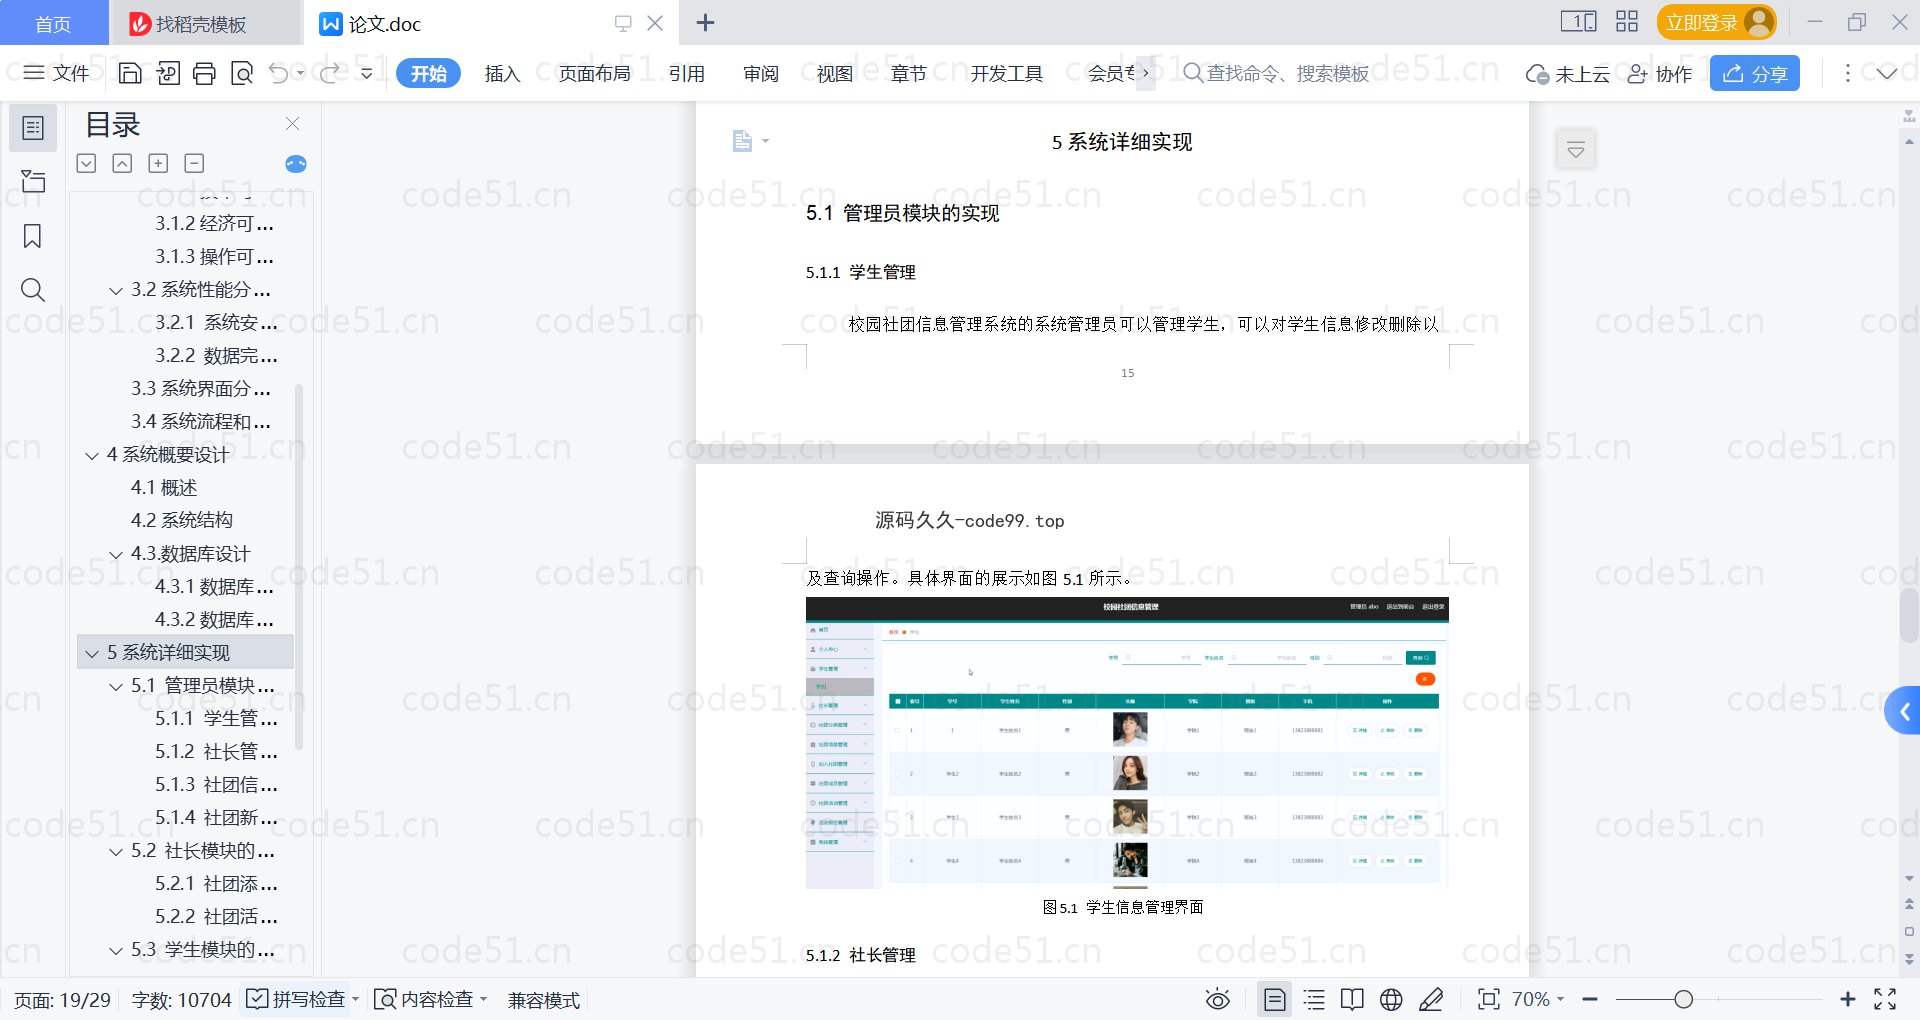Select the 视图 ribbon tab
Screen dimensions: 1920x1020
[834, 73]
